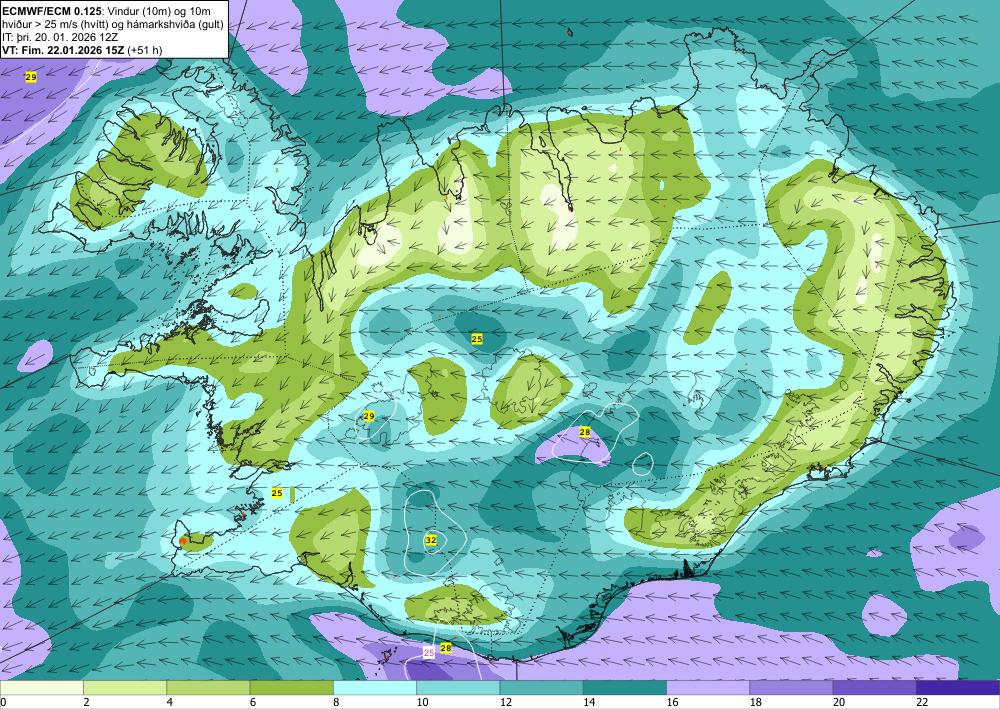Click the yellow 29 label over the purple sea

click(31, 77)
